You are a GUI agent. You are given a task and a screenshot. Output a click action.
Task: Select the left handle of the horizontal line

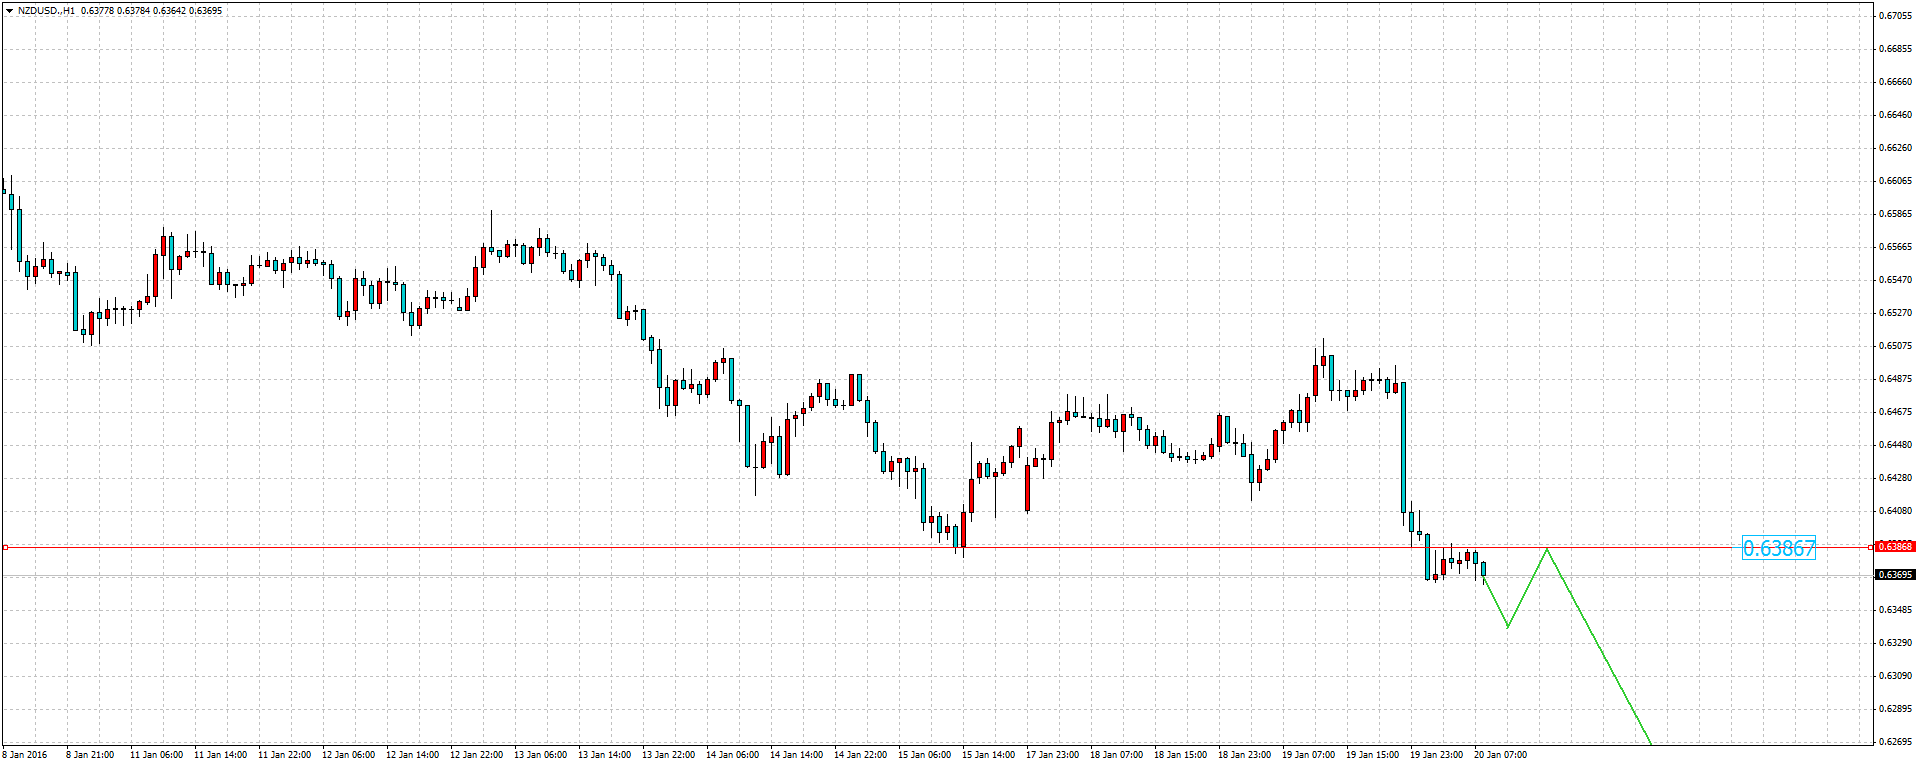5,547
